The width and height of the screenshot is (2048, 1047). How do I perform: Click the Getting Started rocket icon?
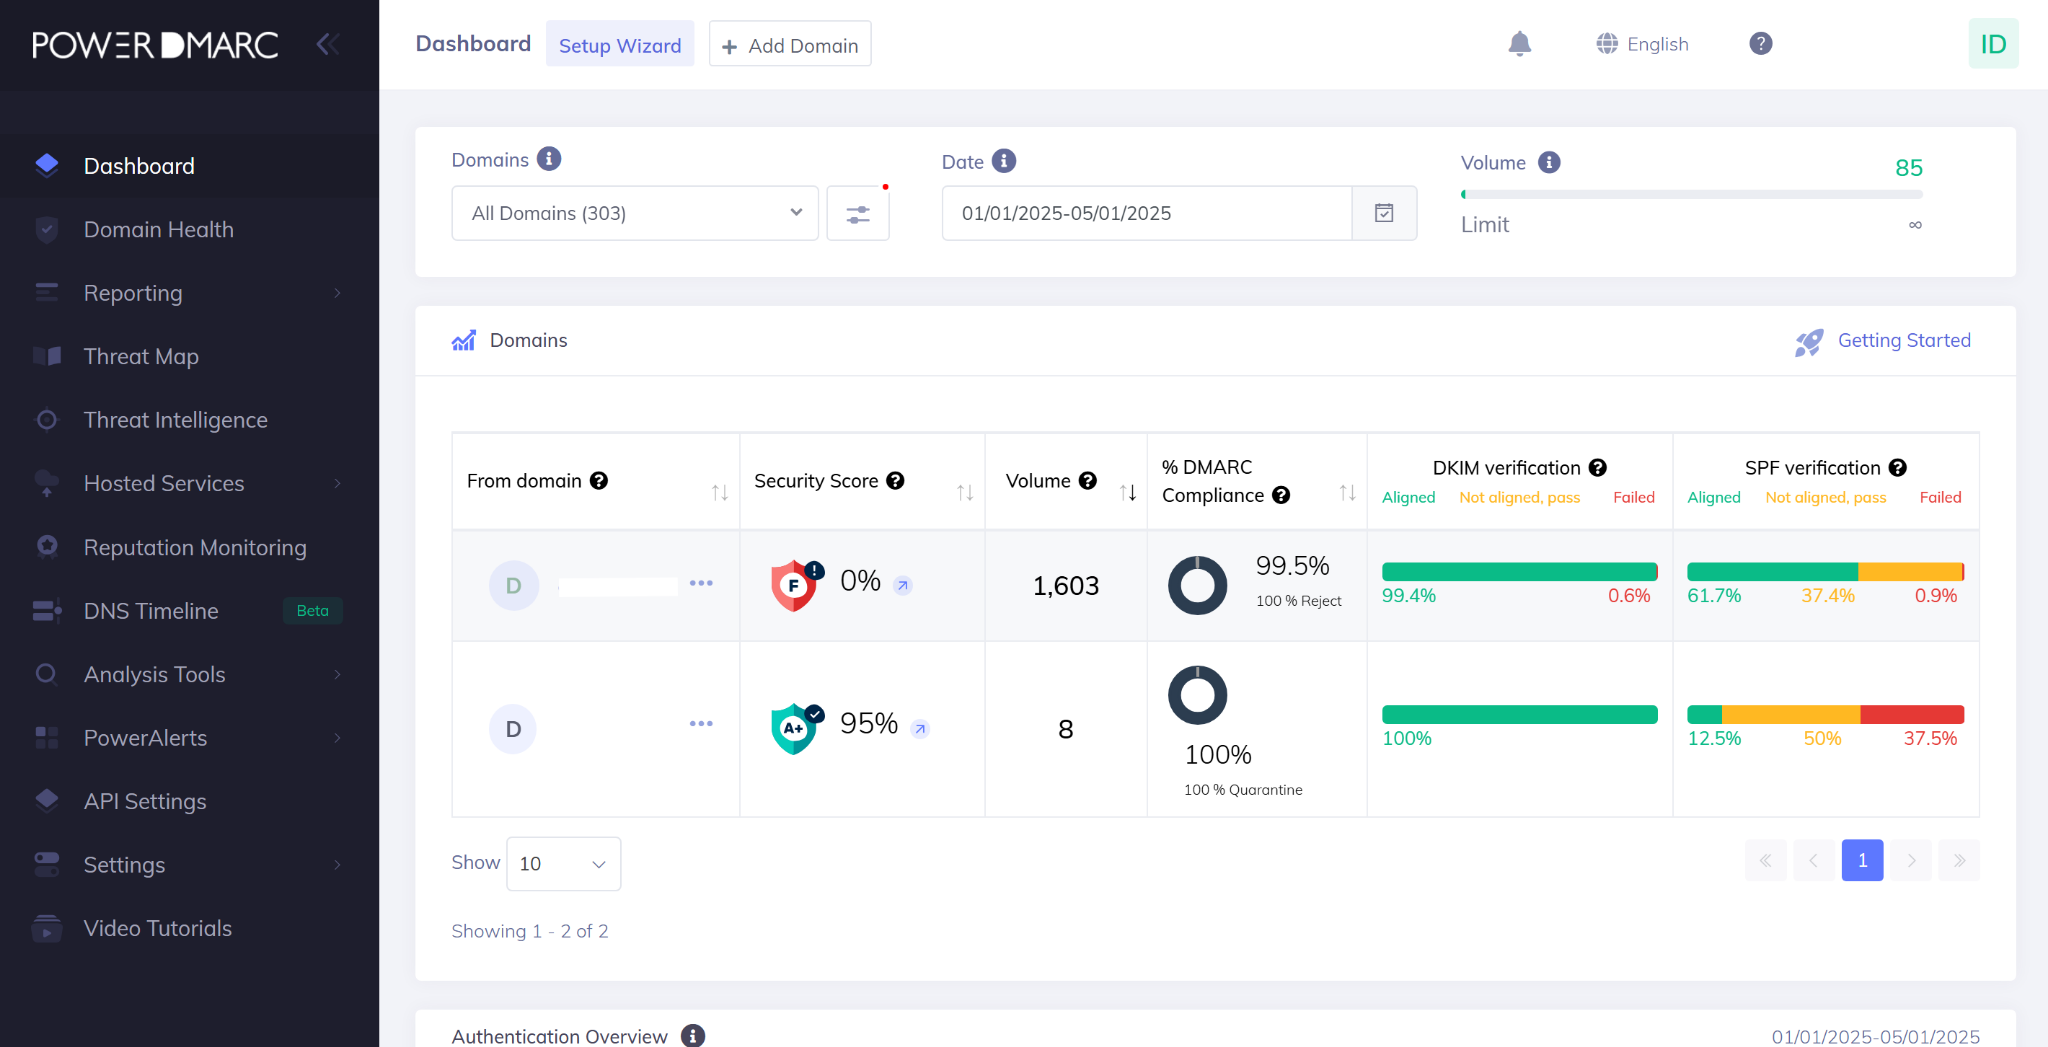click(x=1808, y=343)
